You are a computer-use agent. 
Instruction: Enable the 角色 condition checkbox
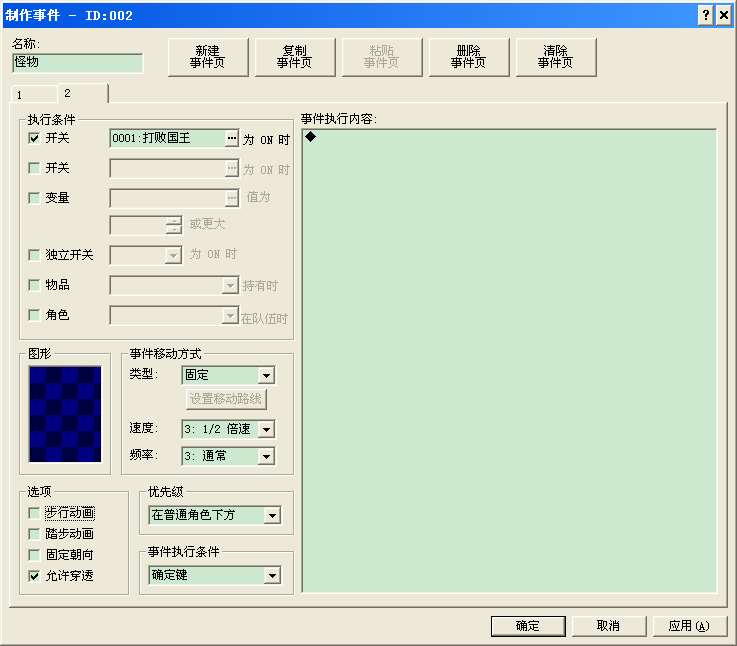point(34,315)
